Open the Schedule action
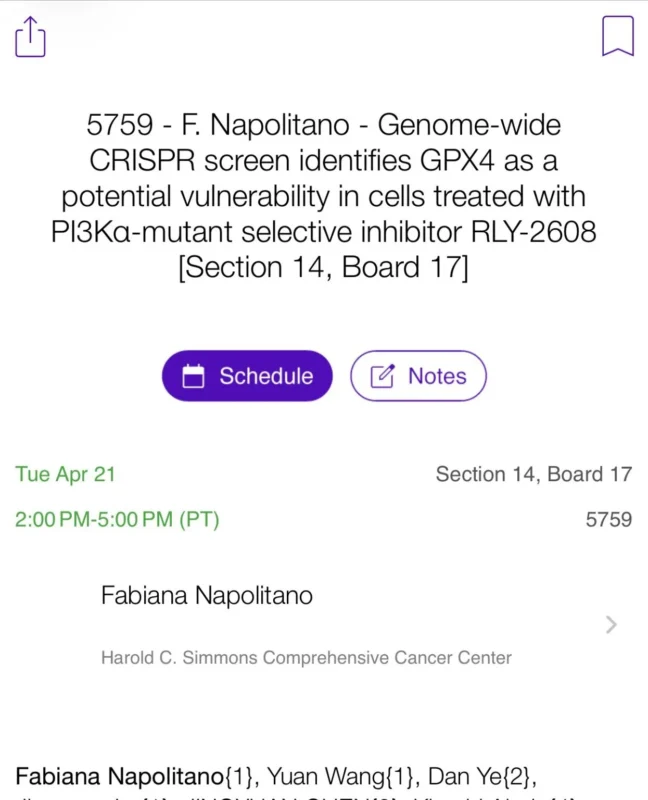The image size is (648, 800). point(246,376)
